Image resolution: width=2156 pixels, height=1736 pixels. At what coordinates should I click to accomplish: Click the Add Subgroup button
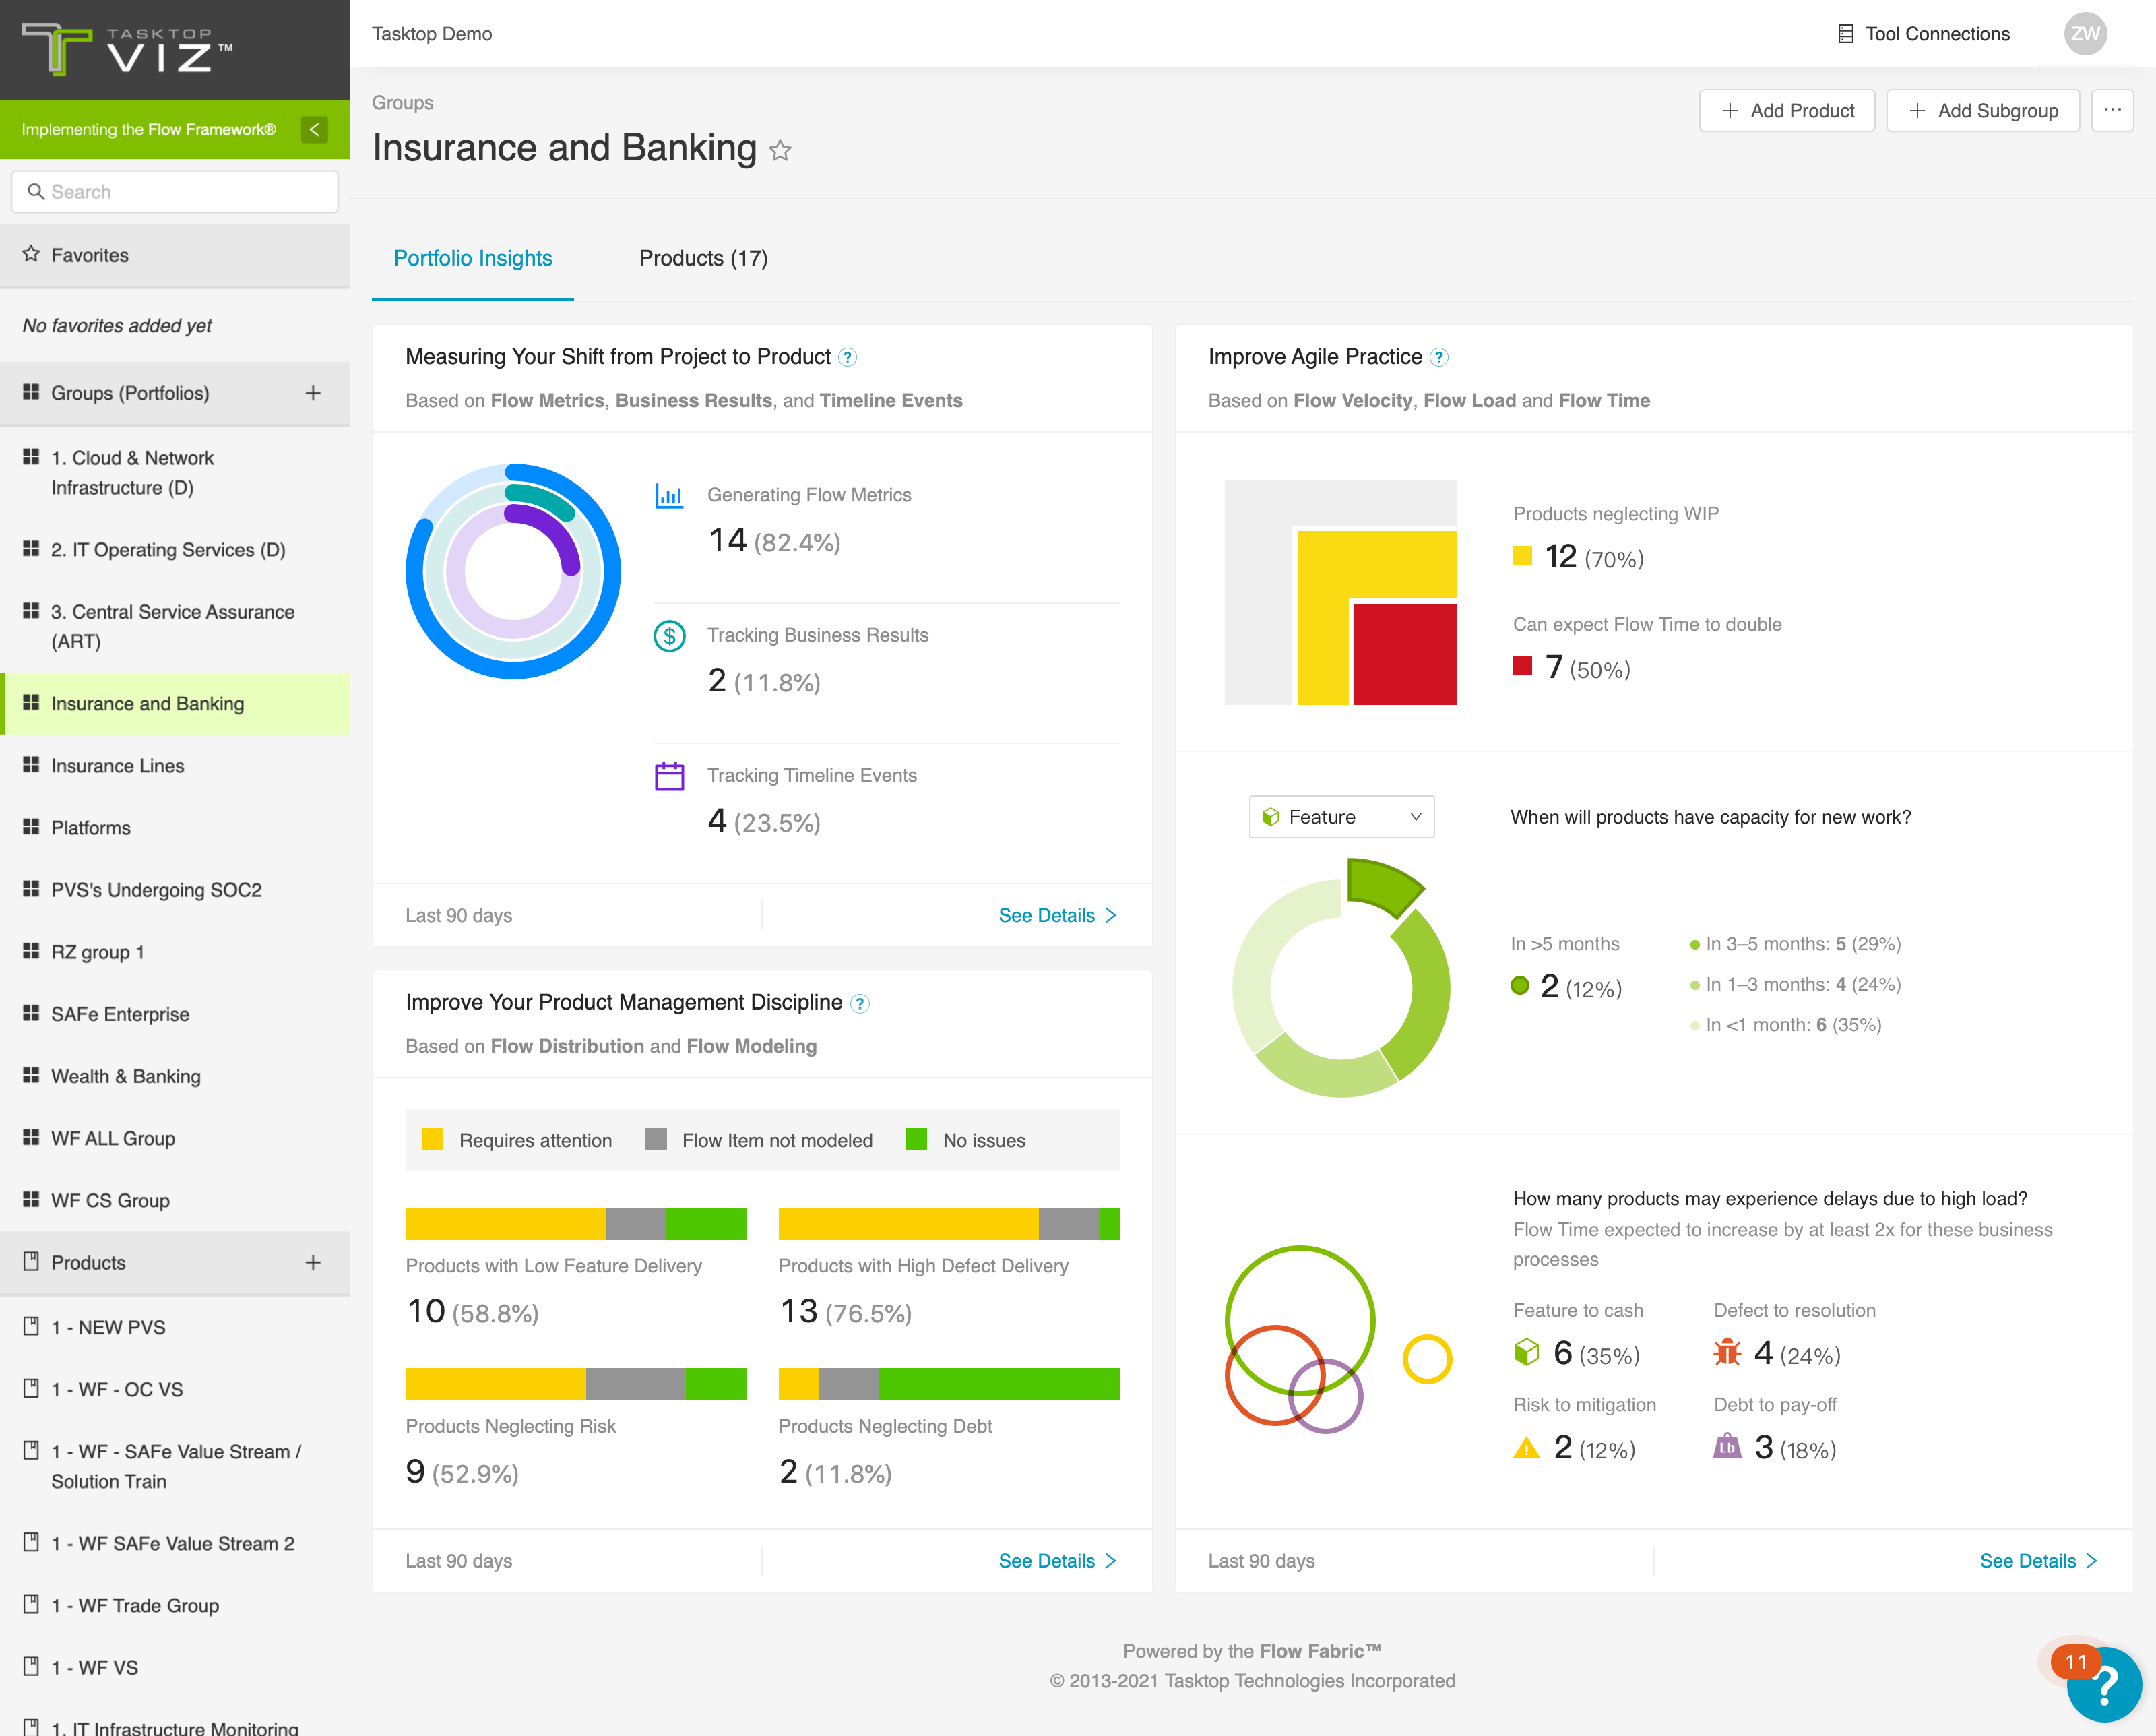[1982, 111]
